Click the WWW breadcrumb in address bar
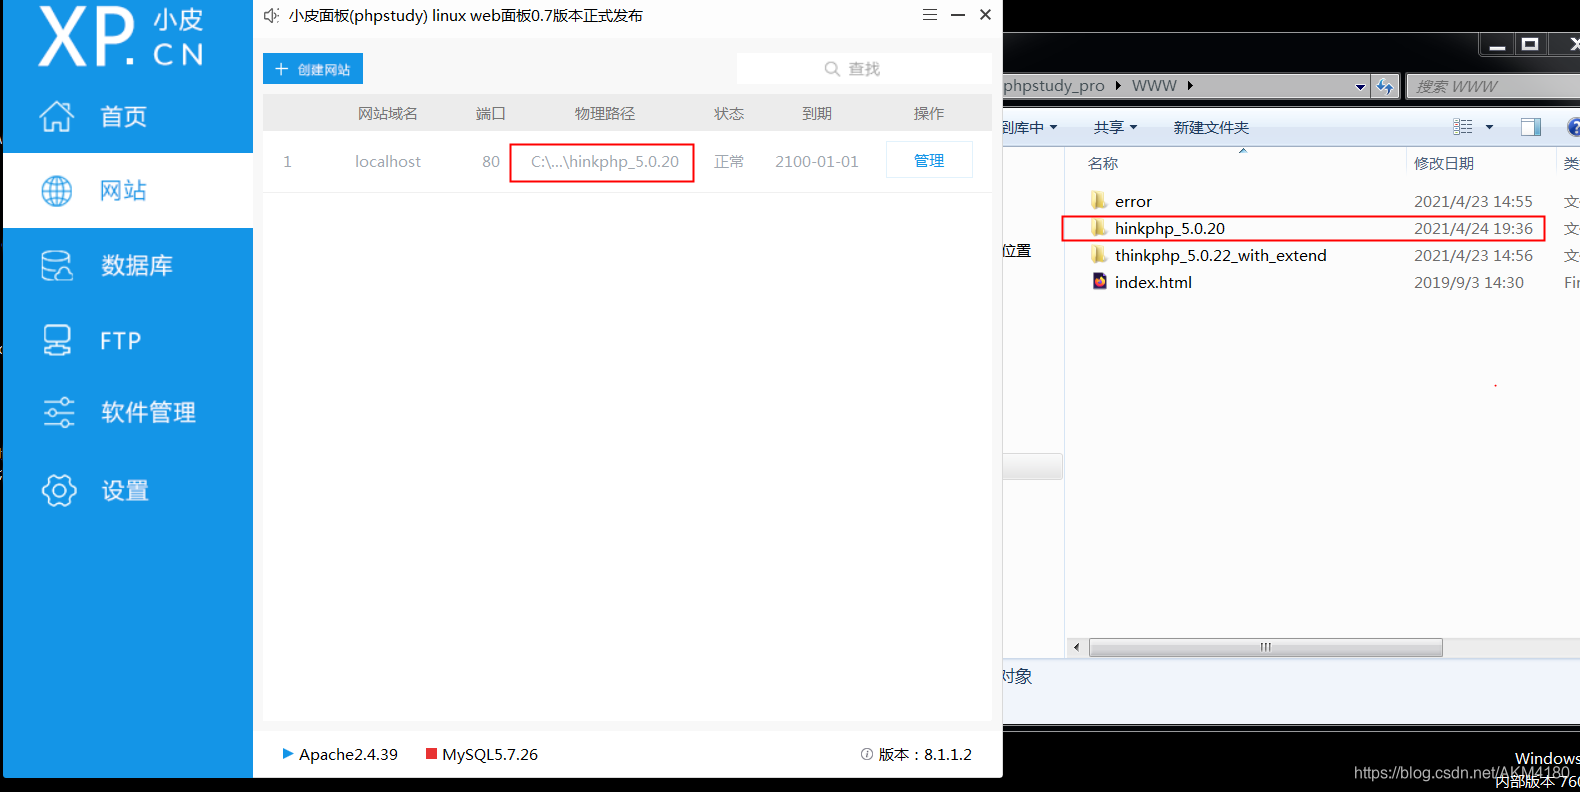 point(1154,86)
